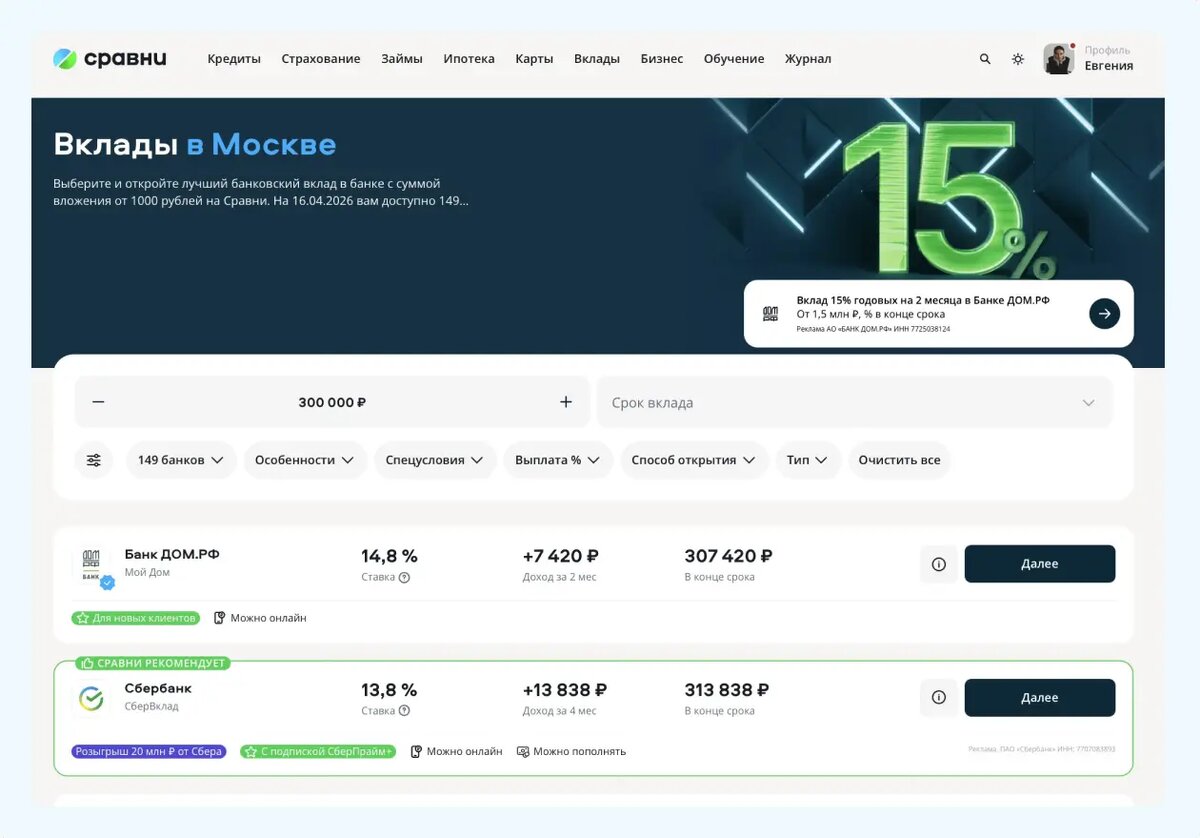The image size is (1200, 838).
Task: Open the Срок вклада dropdown
Action: pos(855,402)
